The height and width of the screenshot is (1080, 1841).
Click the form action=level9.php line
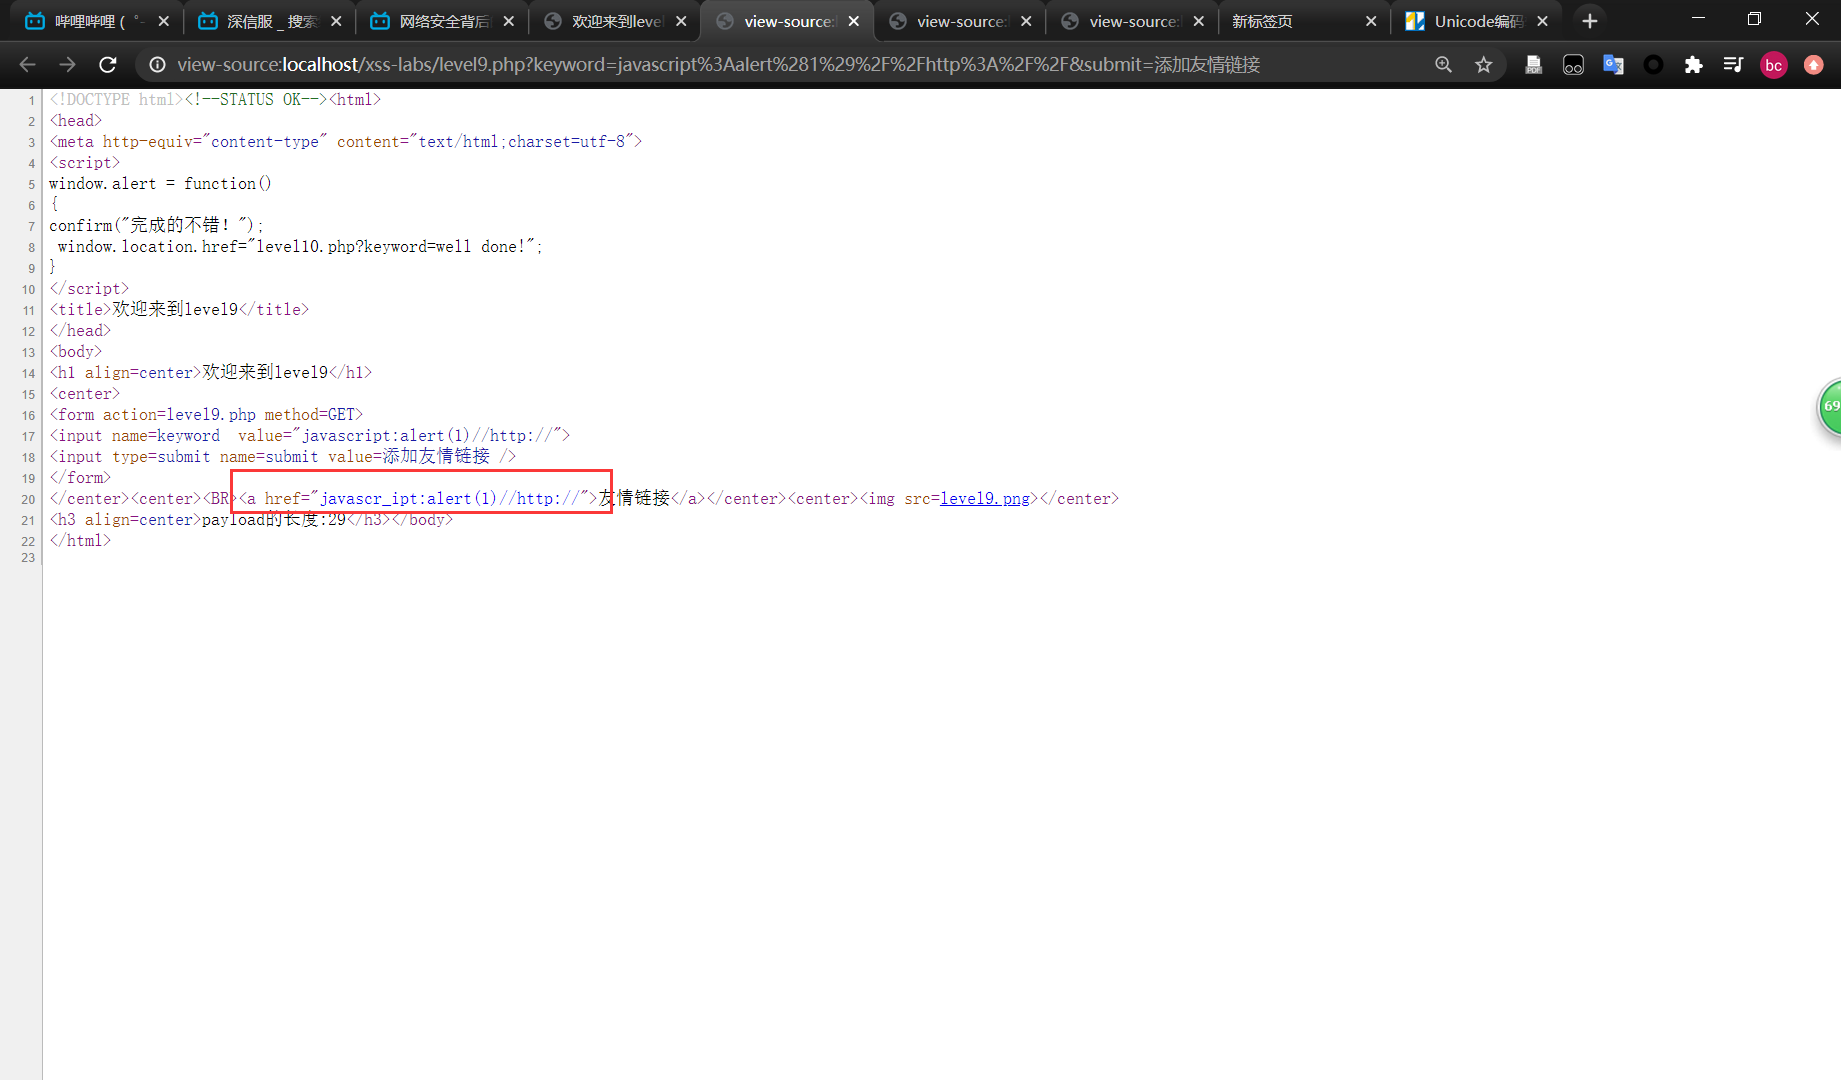pyautogui.click(x=206, y=414)
